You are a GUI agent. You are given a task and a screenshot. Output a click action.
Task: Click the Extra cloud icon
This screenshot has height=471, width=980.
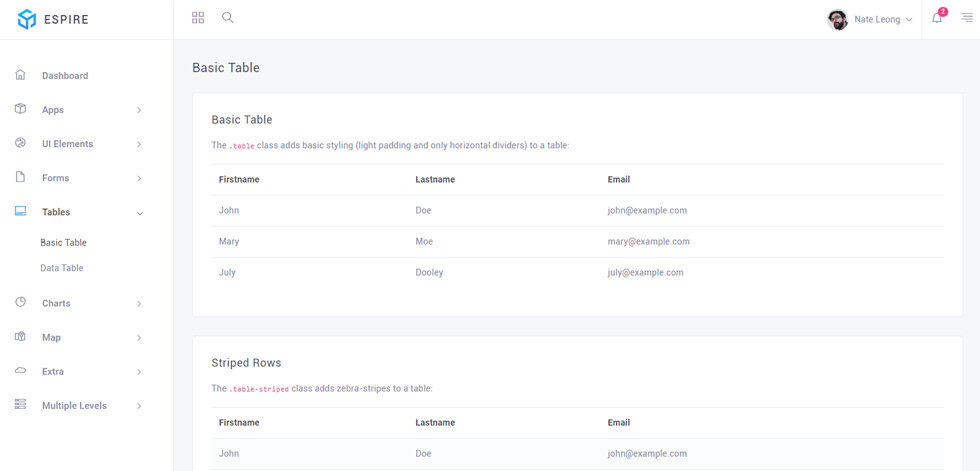coord(20,370)
